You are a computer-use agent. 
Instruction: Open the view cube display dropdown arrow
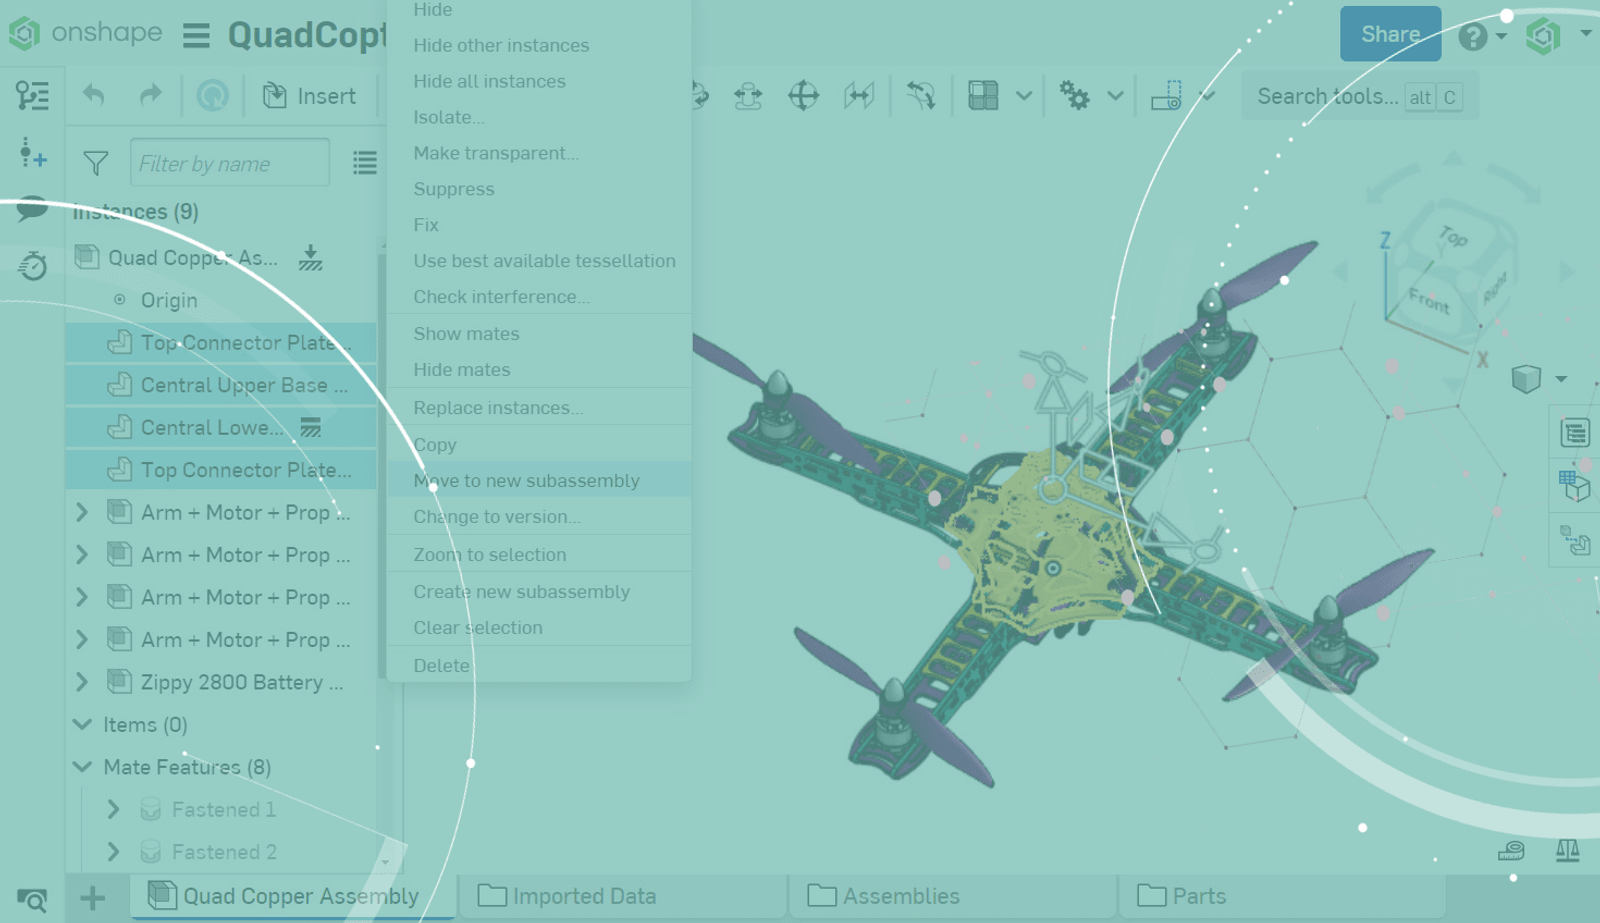tap(1561, 379)
